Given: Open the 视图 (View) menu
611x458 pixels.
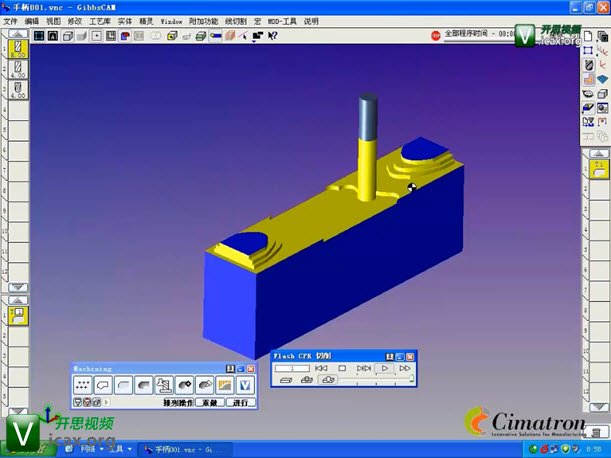Looking at the screenshot, I should [53, 21].
